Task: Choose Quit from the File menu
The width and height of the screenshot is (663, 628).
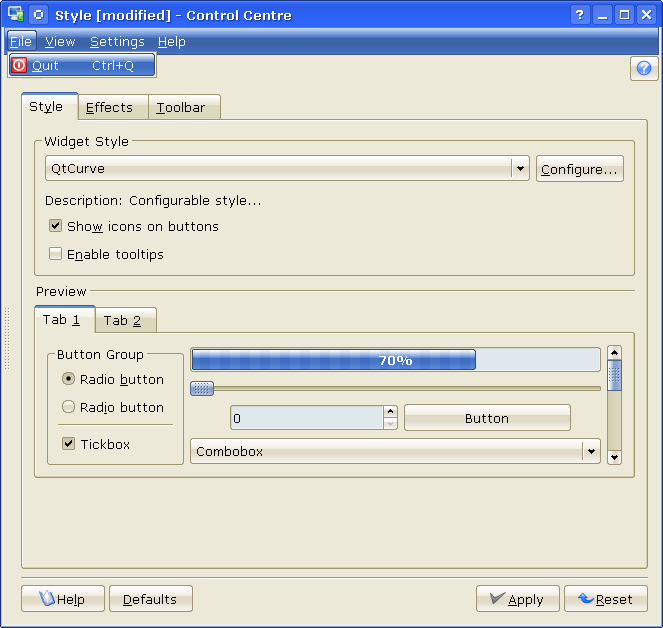Action: 82,66
